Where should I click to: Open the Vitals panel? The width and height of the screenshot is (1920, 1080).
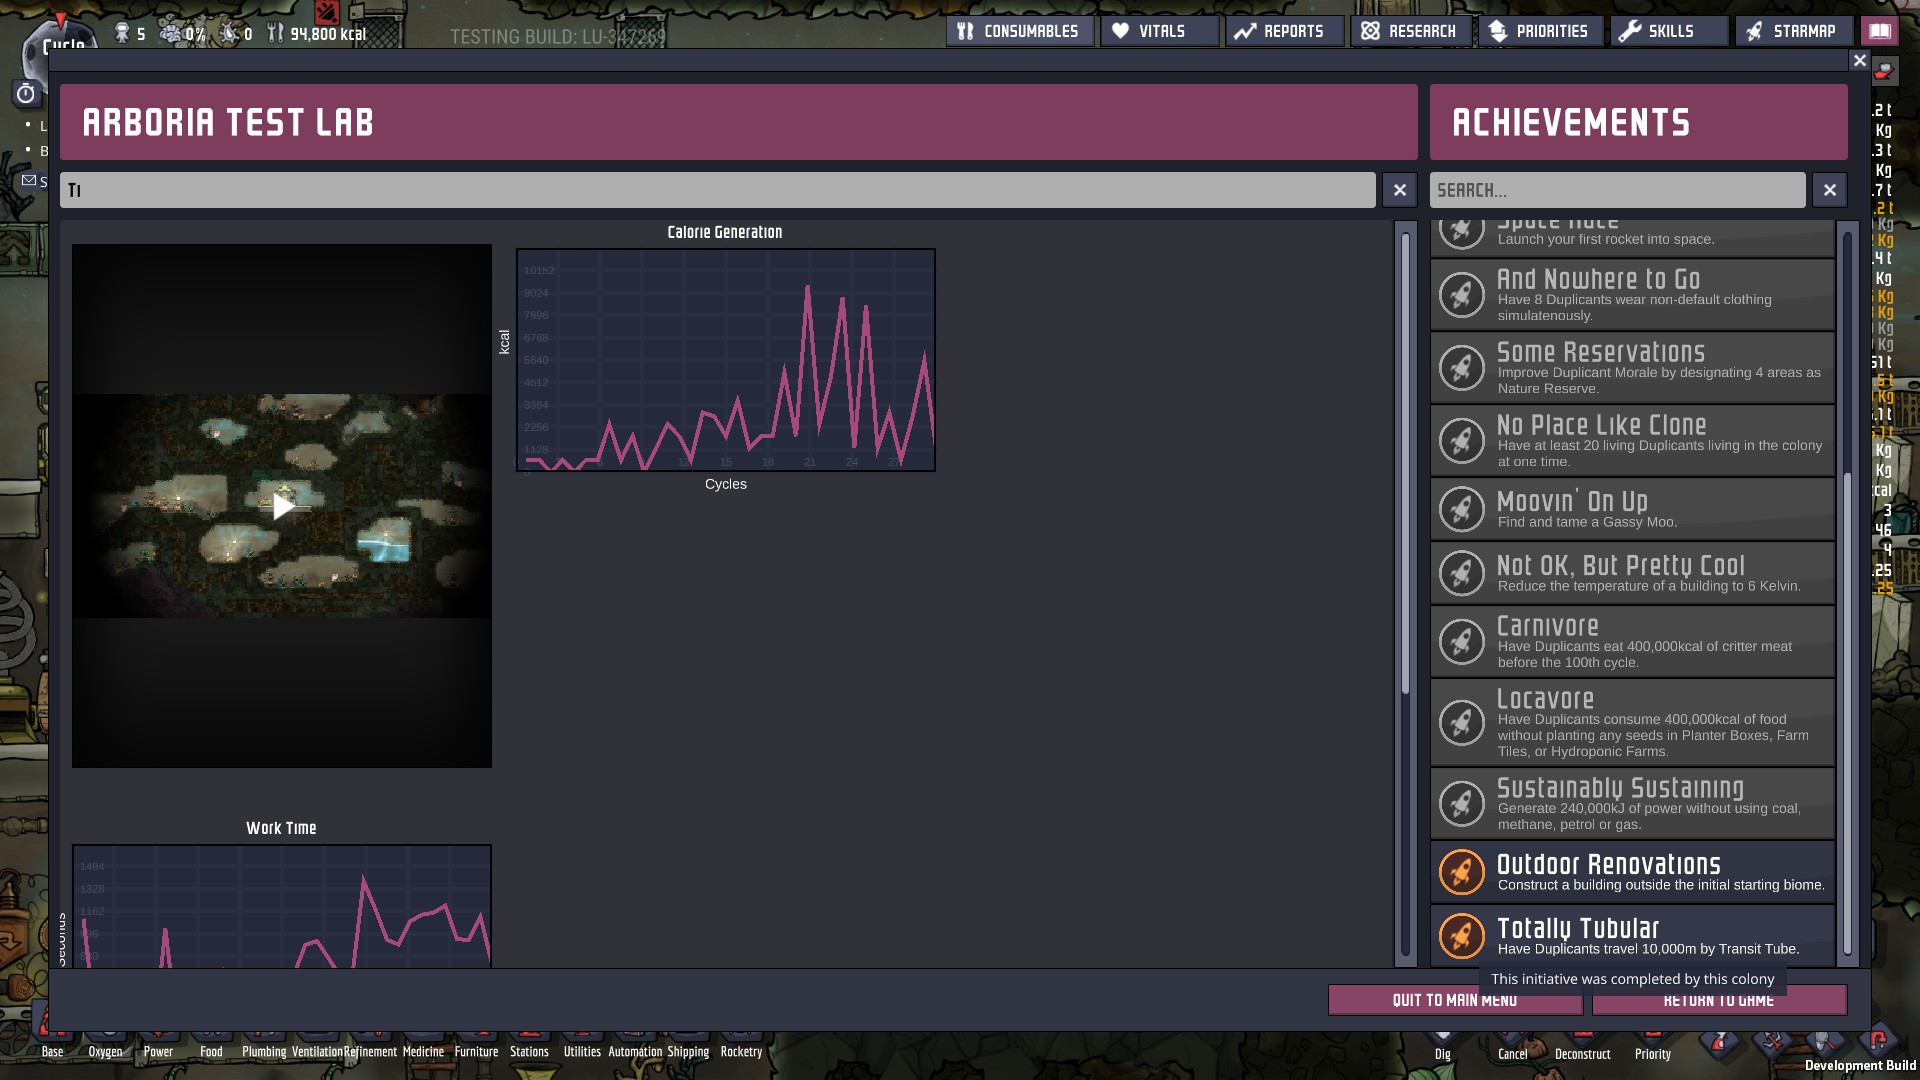(x=1159, y=31)
